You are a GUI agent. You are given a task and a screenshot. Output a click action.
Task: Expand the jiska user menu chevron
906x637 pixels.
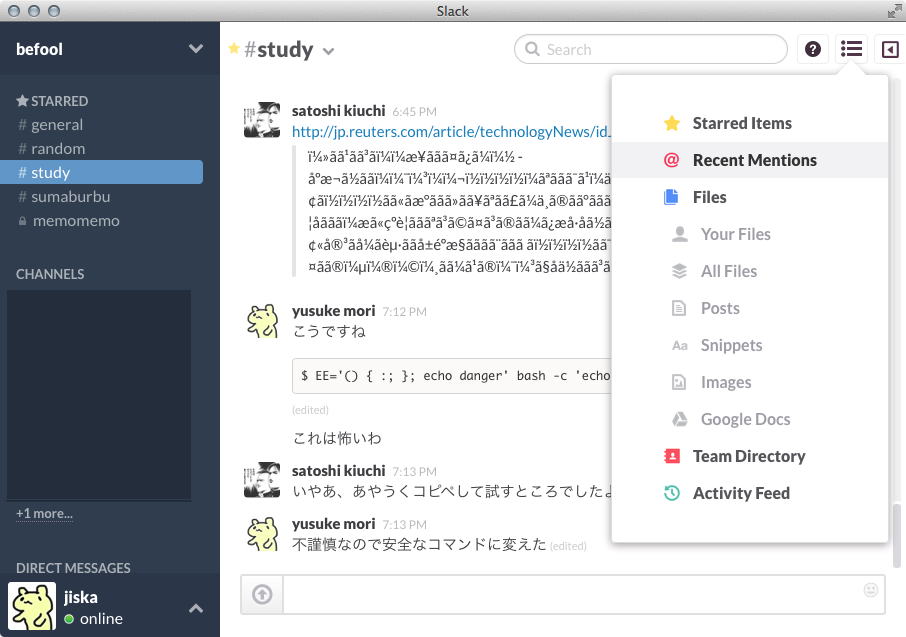(x=196, y=608)
